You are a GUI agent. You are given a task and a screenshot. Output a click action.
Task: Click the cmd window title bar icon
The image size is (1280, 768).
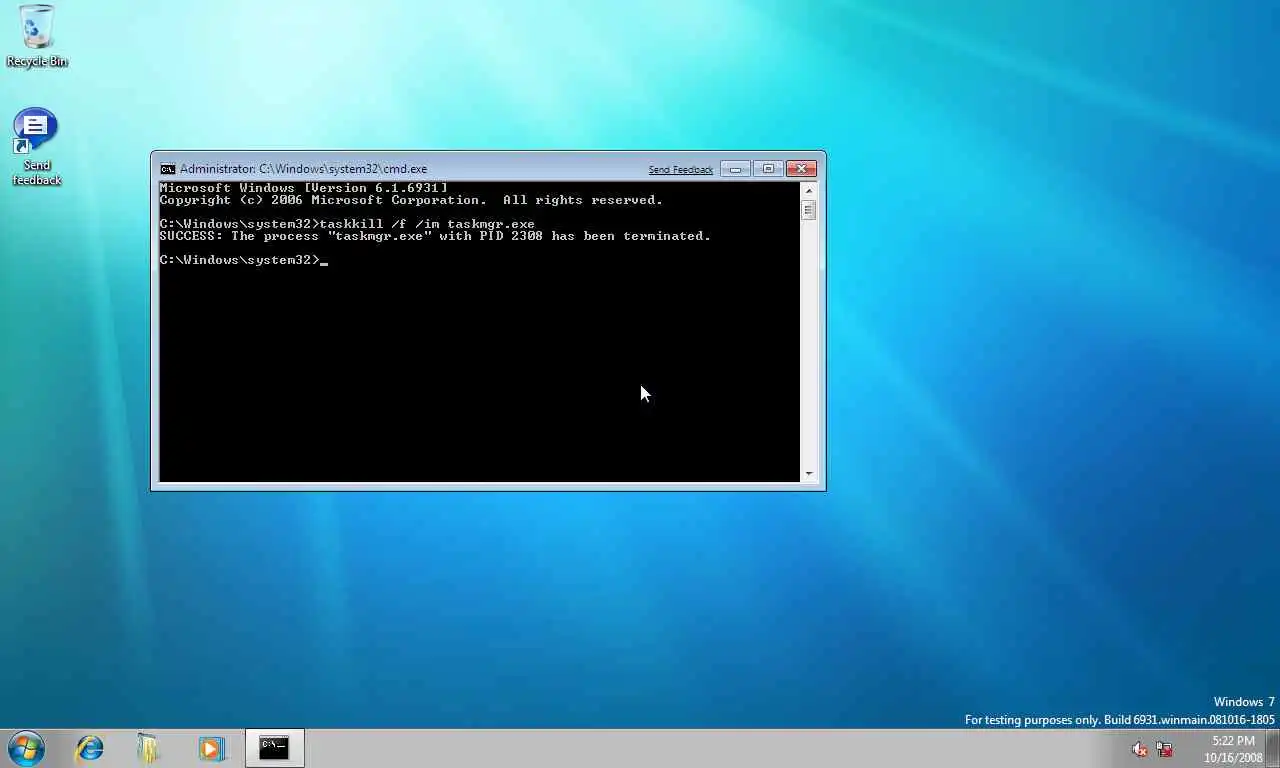click(x=168, y=169)
